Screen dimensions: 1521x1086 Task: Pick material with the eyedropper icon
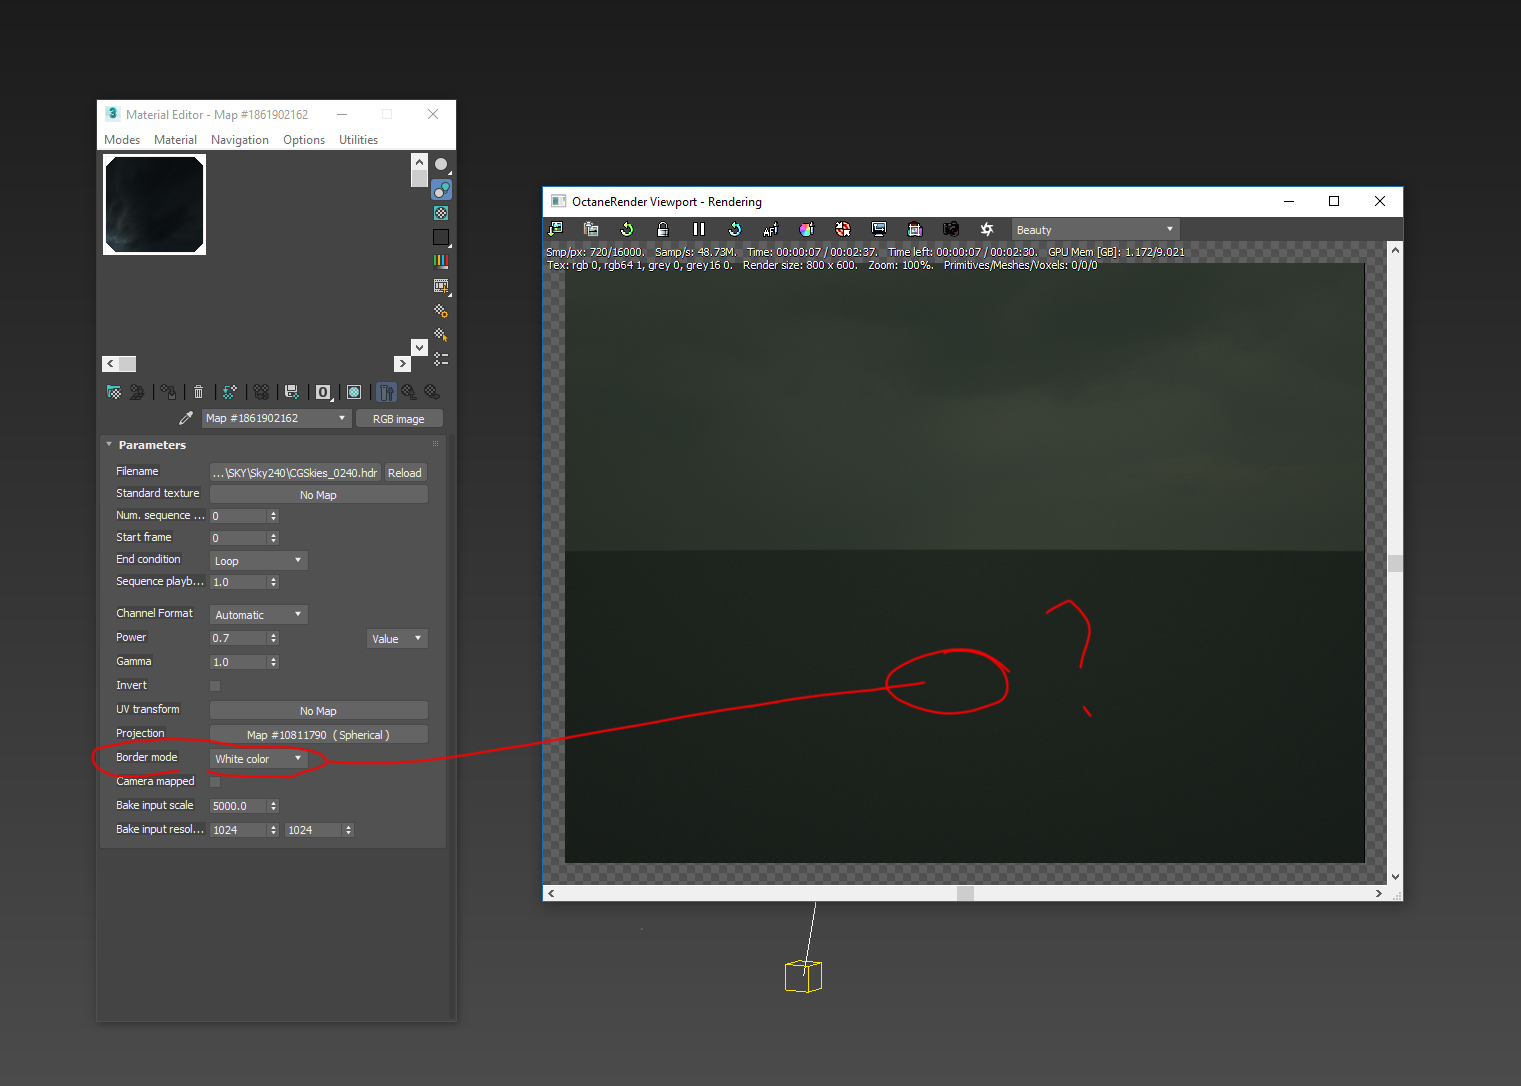186,418
